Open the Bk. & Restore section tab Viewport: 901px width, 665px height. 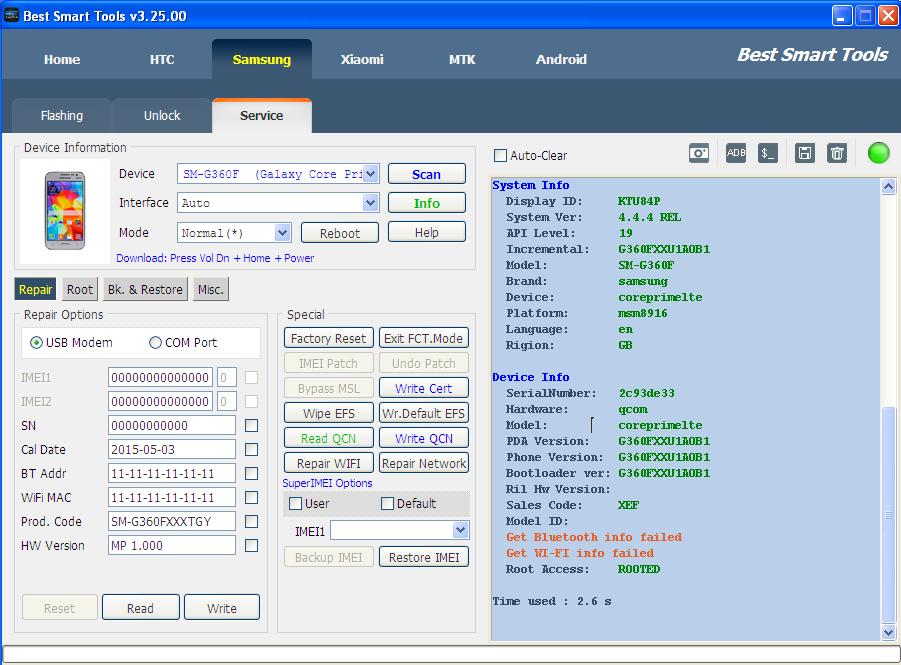(x=145, y=289)
